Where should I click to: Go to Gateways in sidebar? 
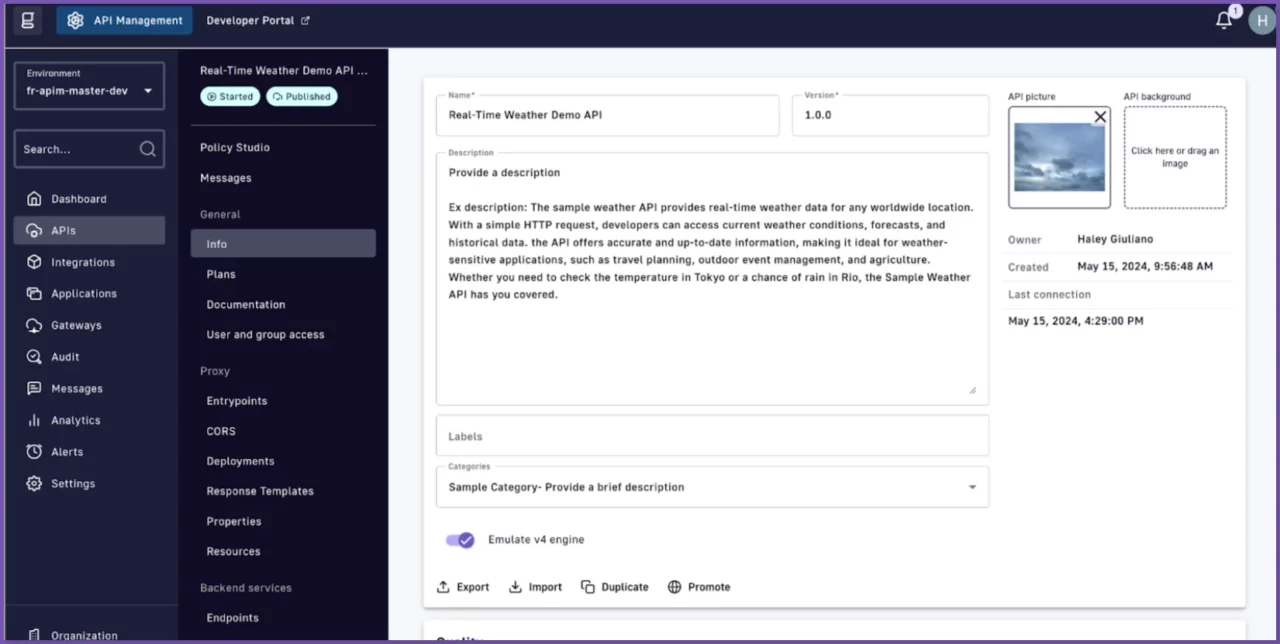tap(76, 325)
